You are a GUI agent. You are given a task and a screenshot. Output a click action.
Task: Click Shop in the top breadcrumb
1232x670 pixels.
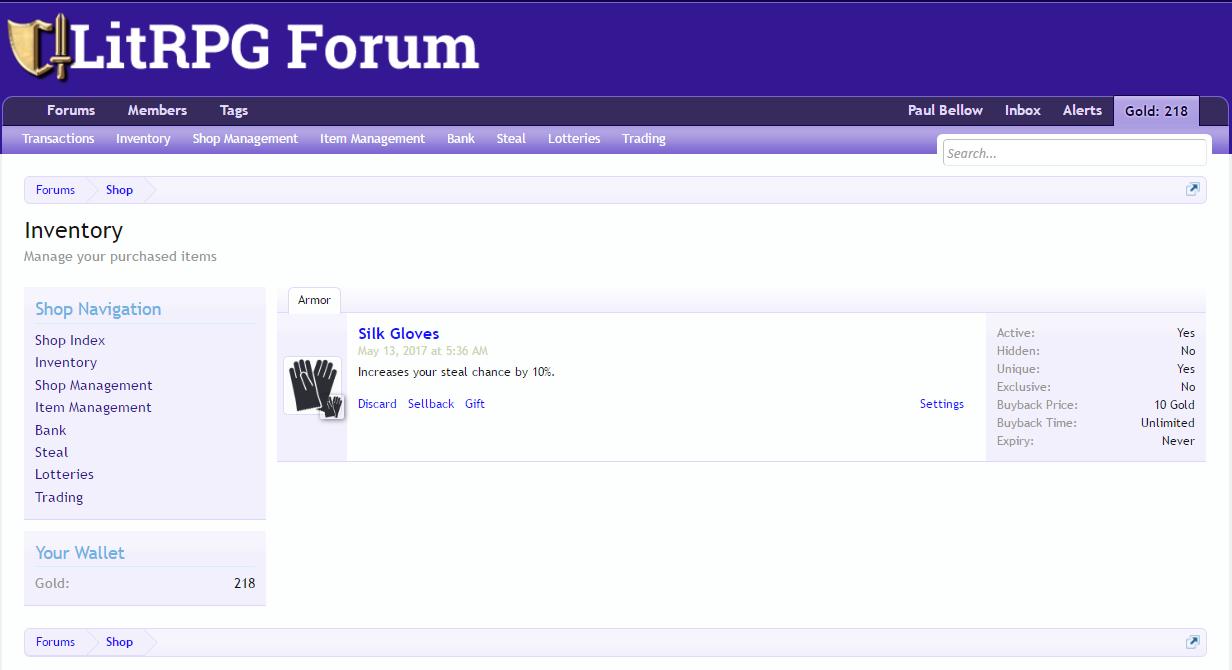(119, 190)
